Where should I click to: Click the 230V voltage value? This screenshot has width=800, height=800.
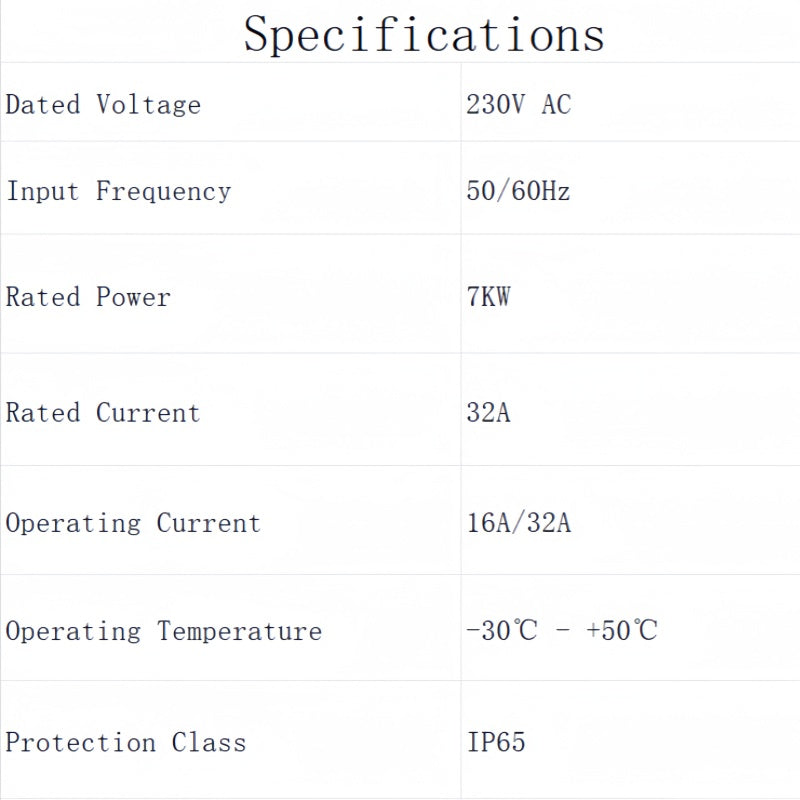click(x=495, y=105)
